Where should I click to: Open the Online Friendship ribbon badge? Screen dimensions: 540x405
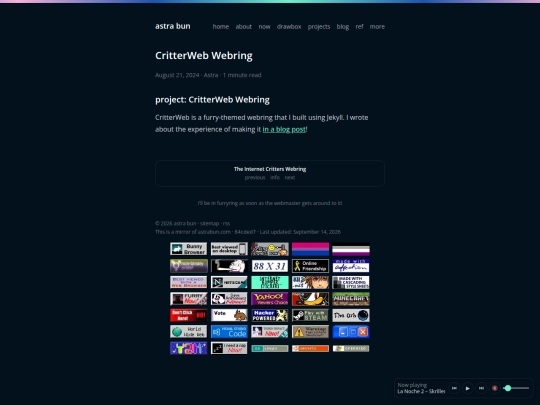[310, 266]
